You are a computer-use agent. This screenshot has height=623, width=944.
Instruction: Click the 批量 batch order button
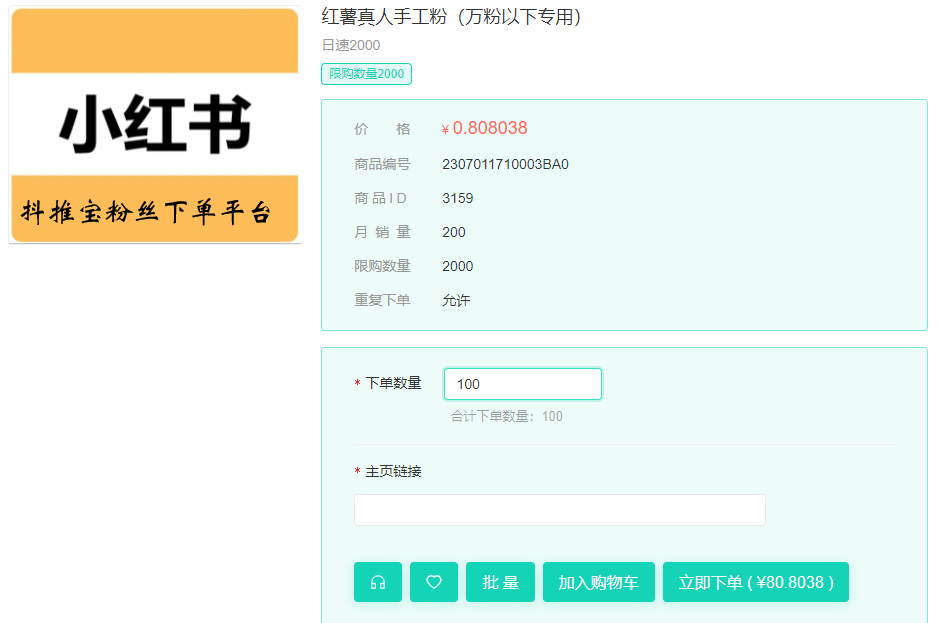tap(500, 582)
